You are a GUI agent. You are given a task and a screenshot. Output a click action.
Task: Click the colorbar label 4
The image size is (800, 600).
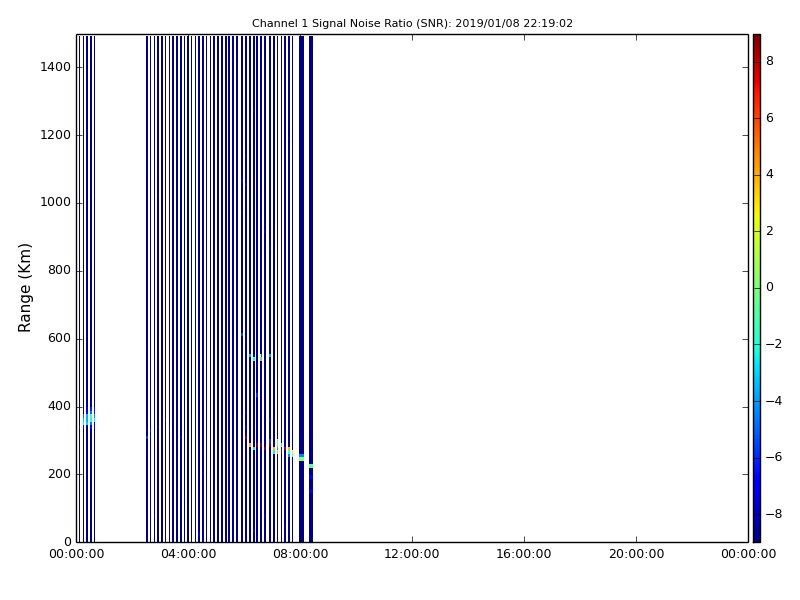pyautogui.click(x=770, y=174)
